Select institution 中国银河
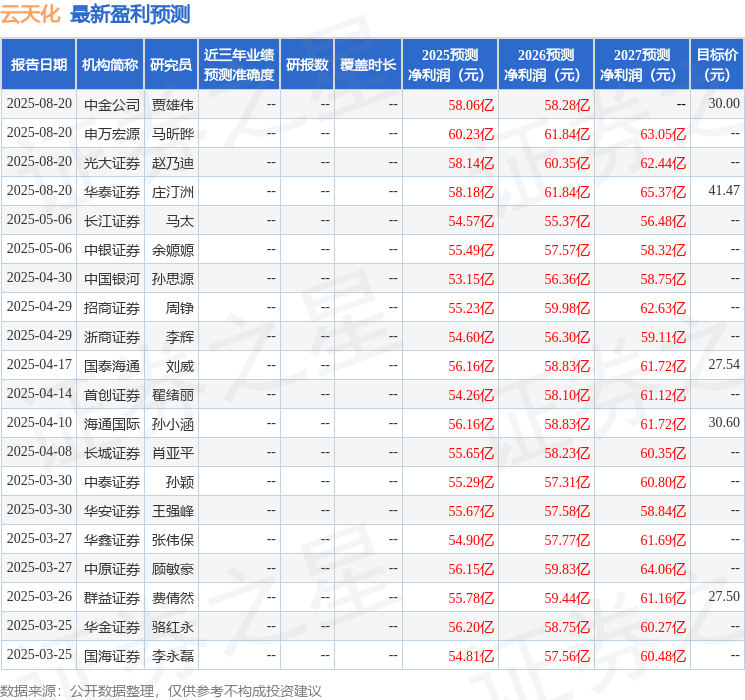Image resolution: width=745 pixels, height=700 pixels. click(112, 278)
